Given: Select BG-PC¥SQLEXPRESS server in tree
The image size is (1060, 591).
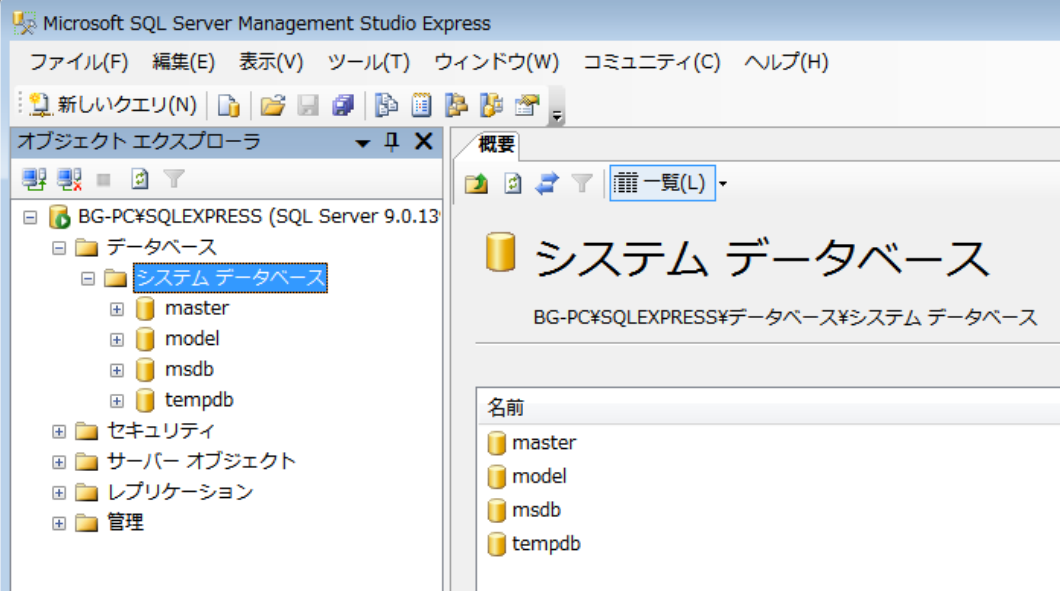Looking at the screenshot, I should 259,216.
